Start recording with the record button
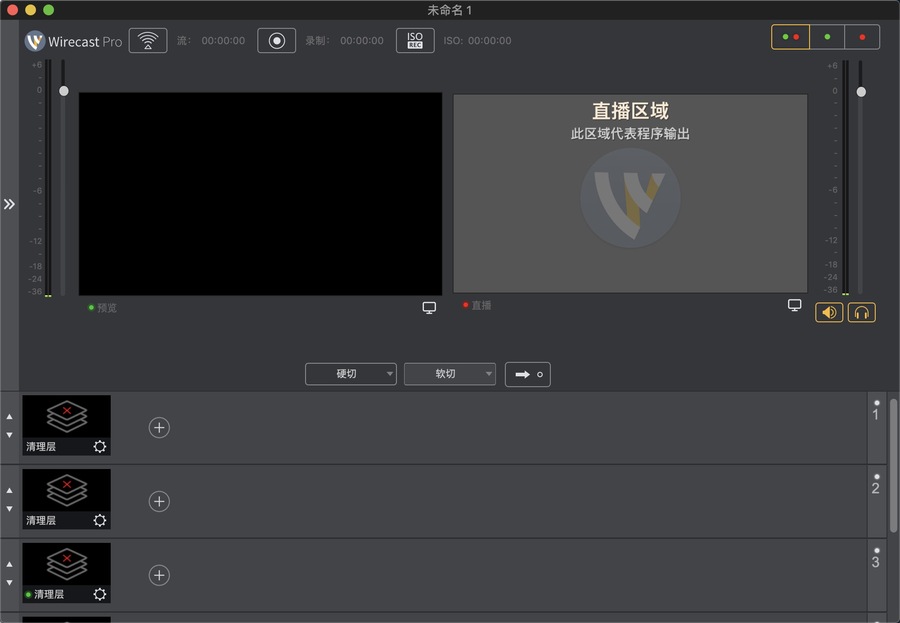 [x=277, y=41]
